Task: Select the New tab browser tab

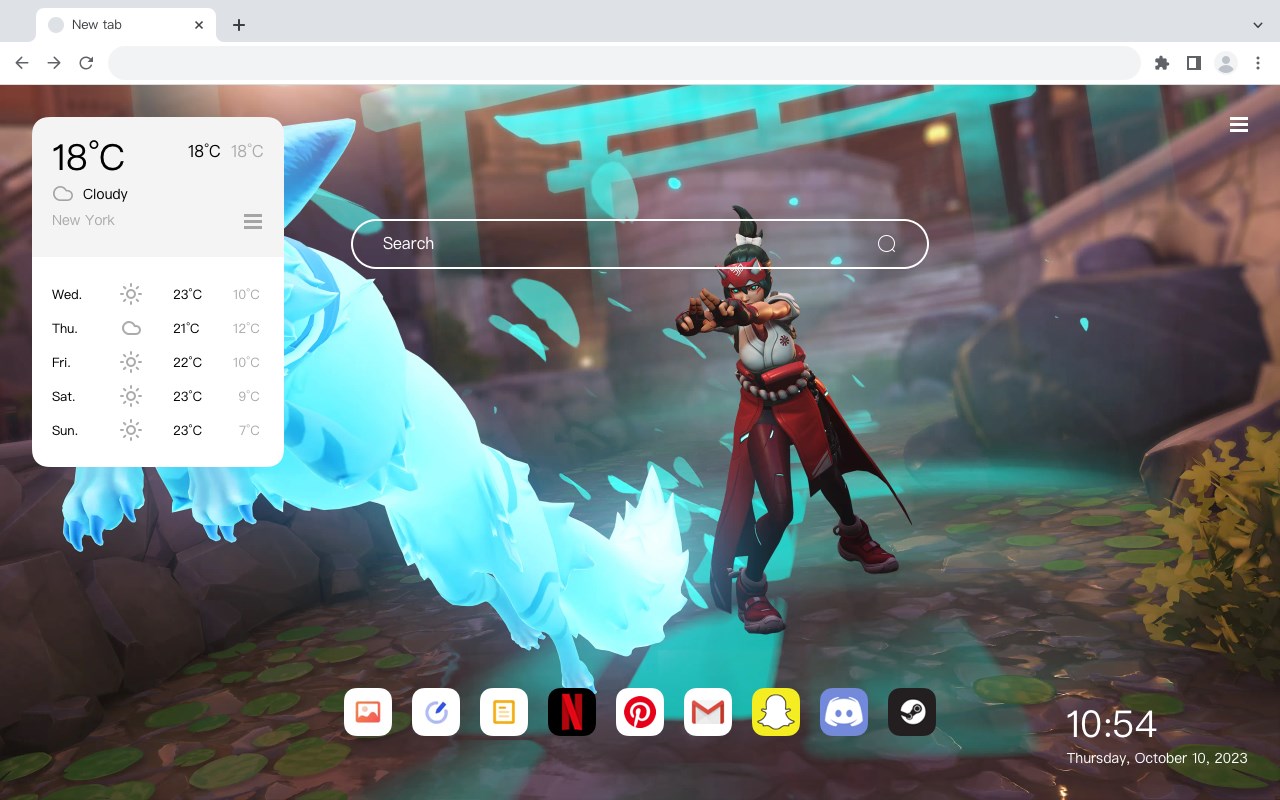Action: (x=126, y=25)
